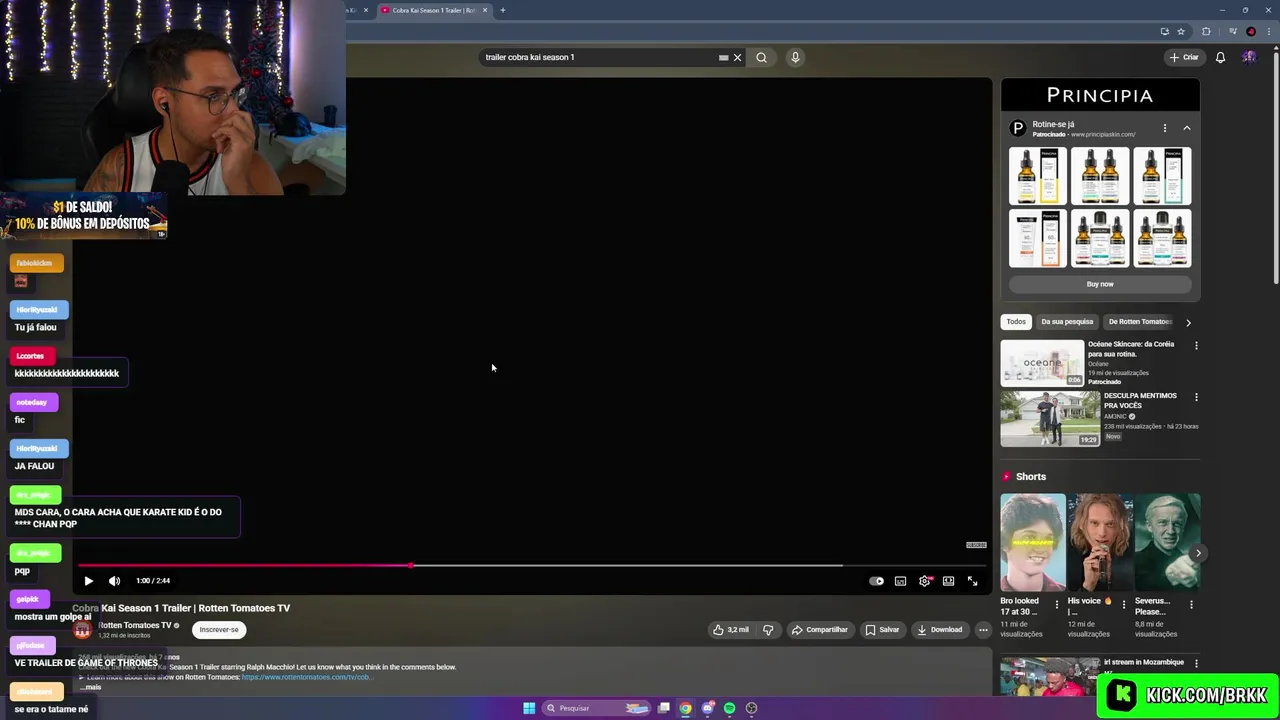This screenshot has width=1280, height=720.
Task: Click the taskbar Pesquisar search box
Action: [596, 708]
